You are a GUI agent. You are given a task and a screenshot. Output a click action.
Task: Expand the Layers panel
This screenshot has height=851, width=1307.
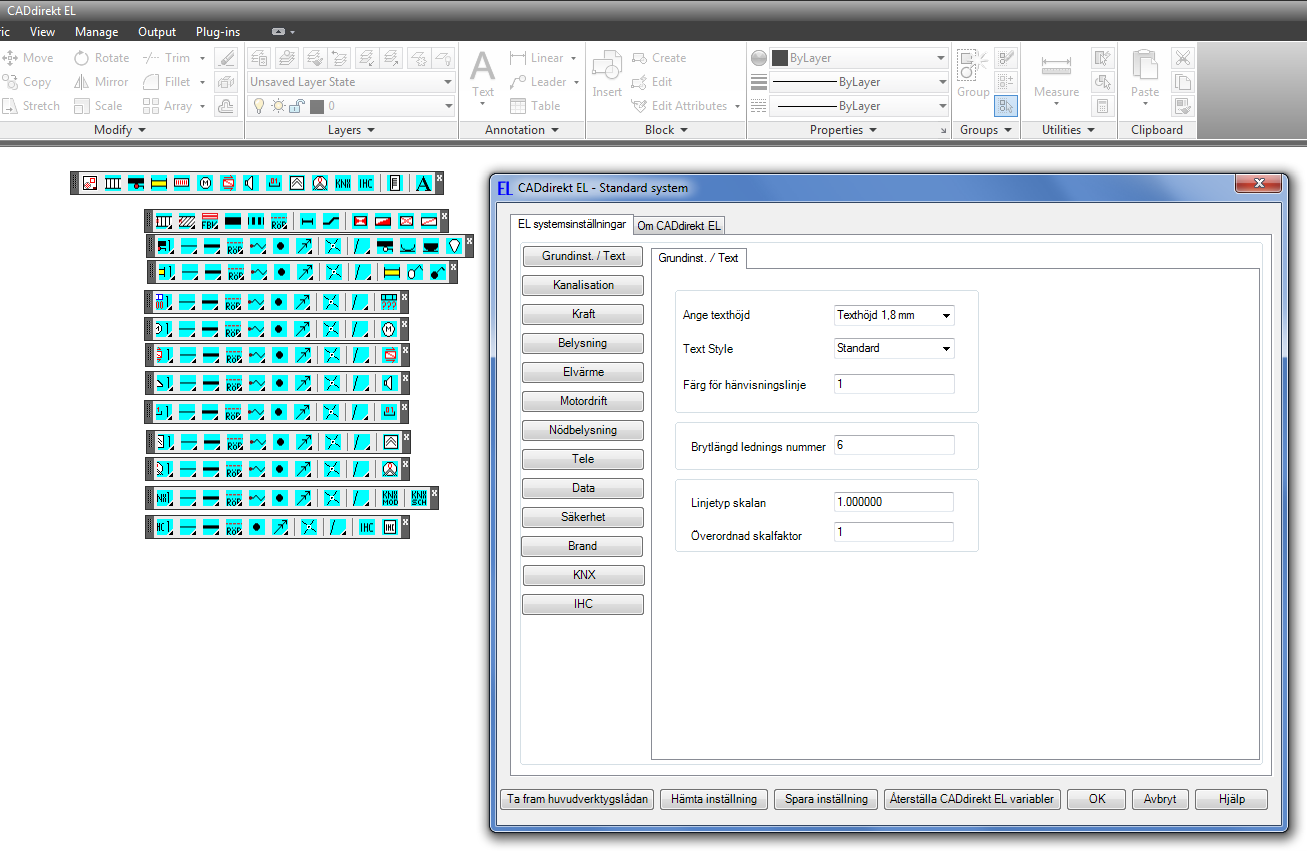click(351, 130)
